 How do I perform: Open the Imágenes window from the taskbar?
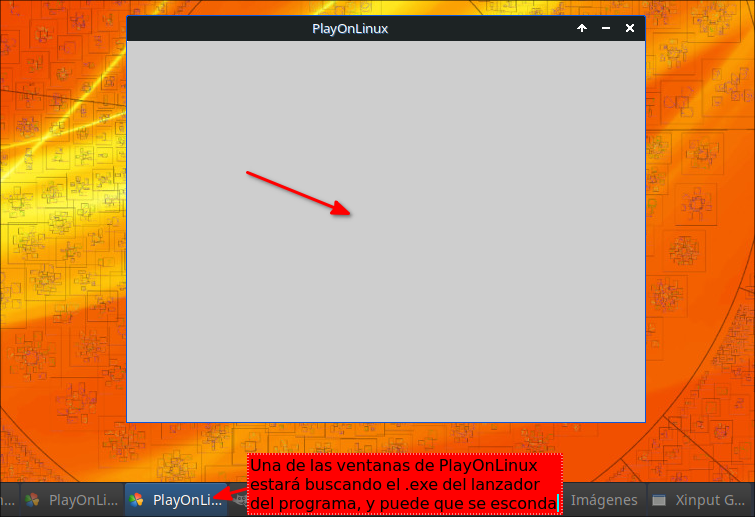(604, 500)
